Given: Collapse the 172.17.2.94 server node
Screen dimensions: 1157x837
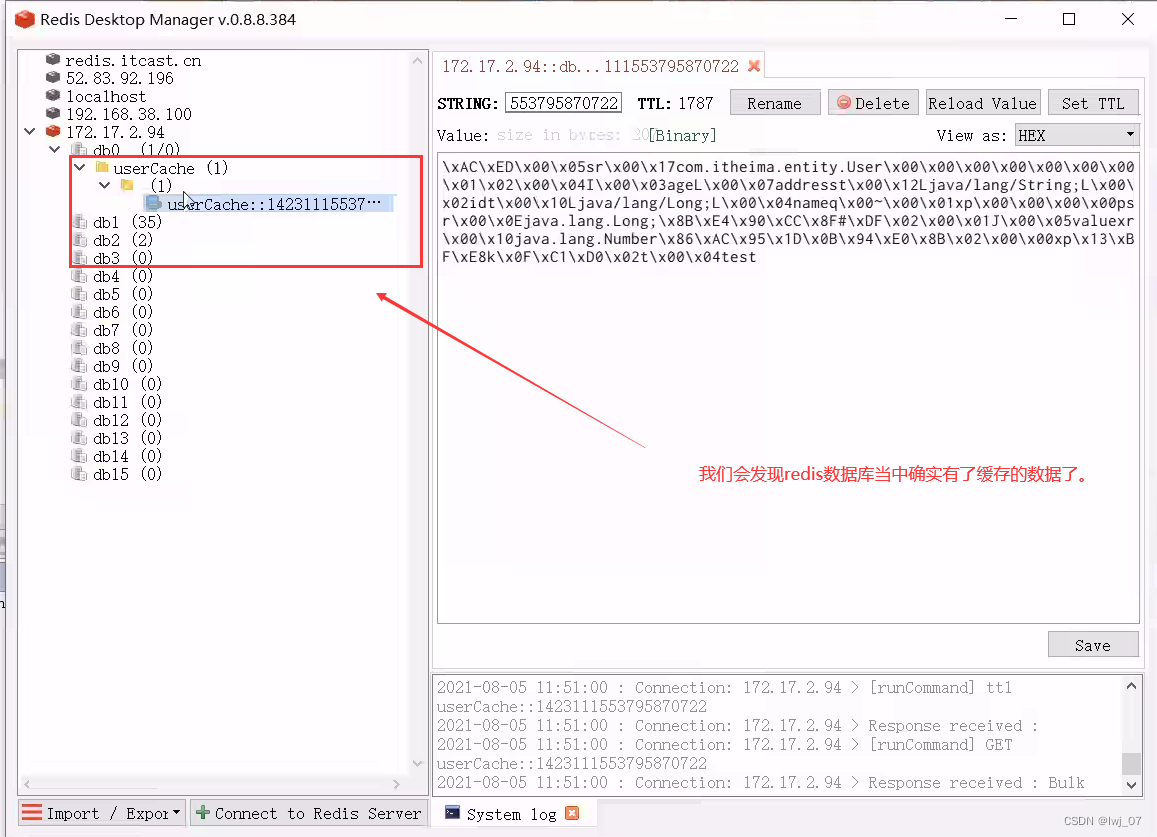Looking at the screenshot, I should coord(30,131).
